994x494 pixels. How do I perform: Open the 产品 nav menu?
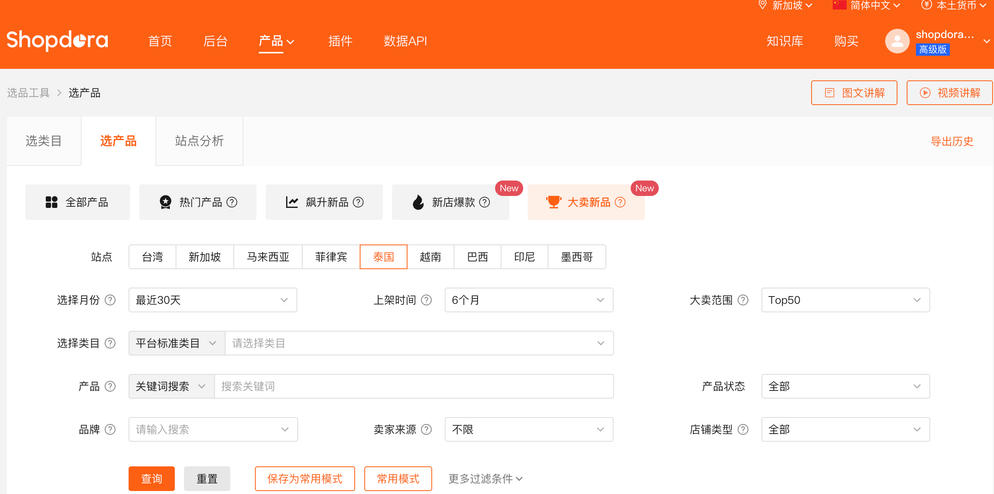pos(276,41)
